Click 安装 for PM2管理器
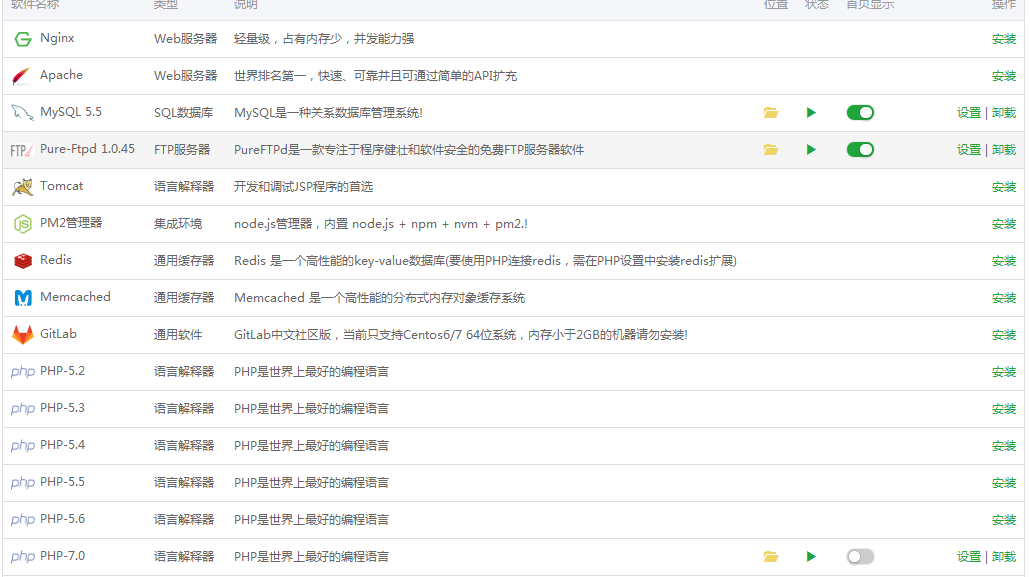Viewport: 1030px width, 577px height. 1004,224
